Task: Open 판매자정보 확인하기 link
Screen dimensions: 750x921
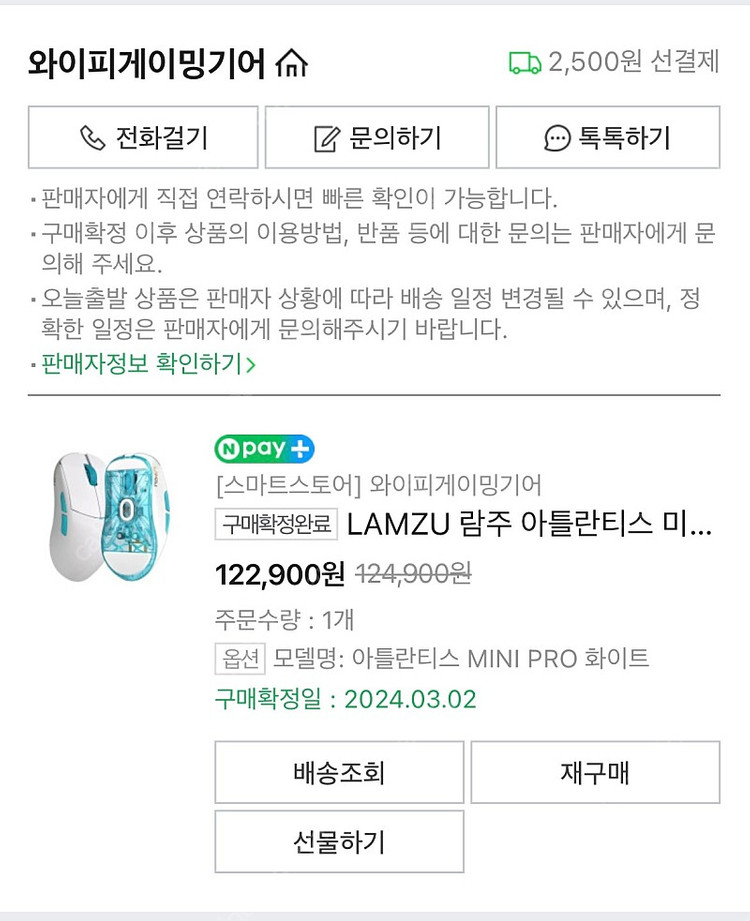Action: point(141,365)
